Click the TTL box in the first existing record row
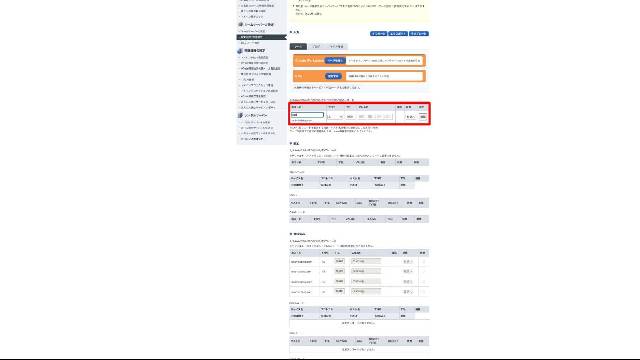This screenshot has width=640, height=360. pos(339,261)
